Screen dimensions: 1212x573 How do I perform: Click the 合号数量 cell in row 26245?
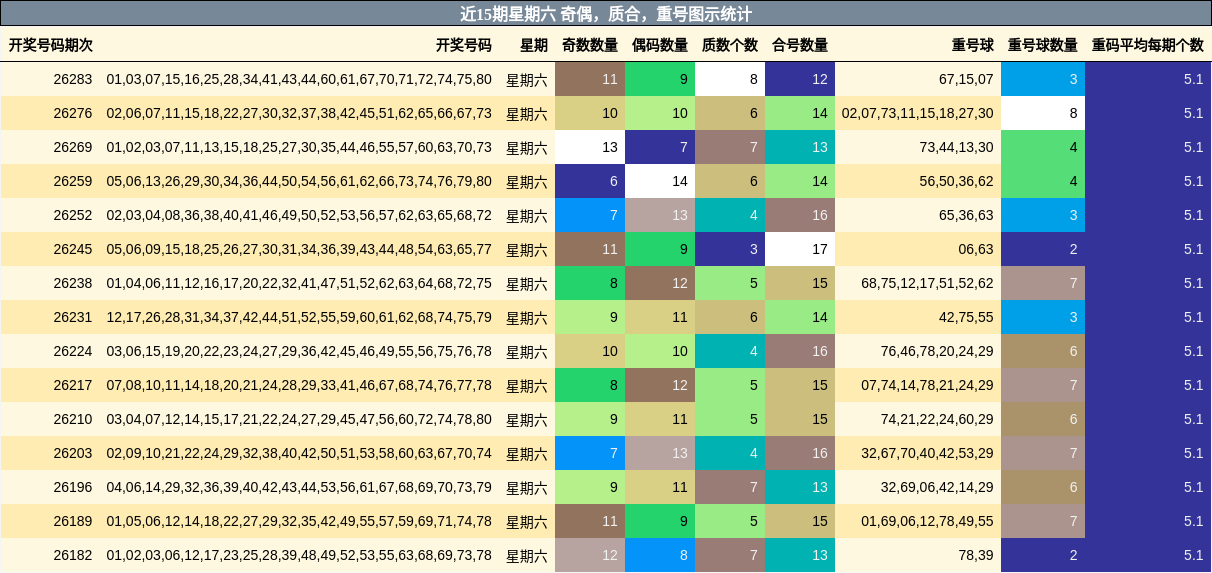[800, 249]
